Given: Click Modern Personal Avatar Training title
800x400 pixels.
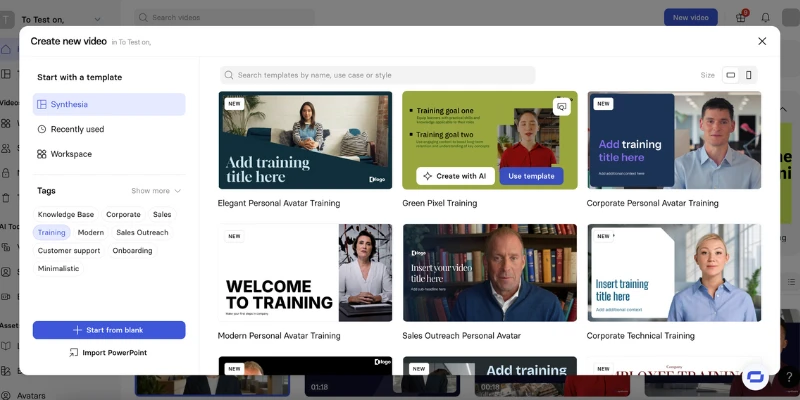Looking at the screenshot, I should pyautogui.click(x=279, y=336).
